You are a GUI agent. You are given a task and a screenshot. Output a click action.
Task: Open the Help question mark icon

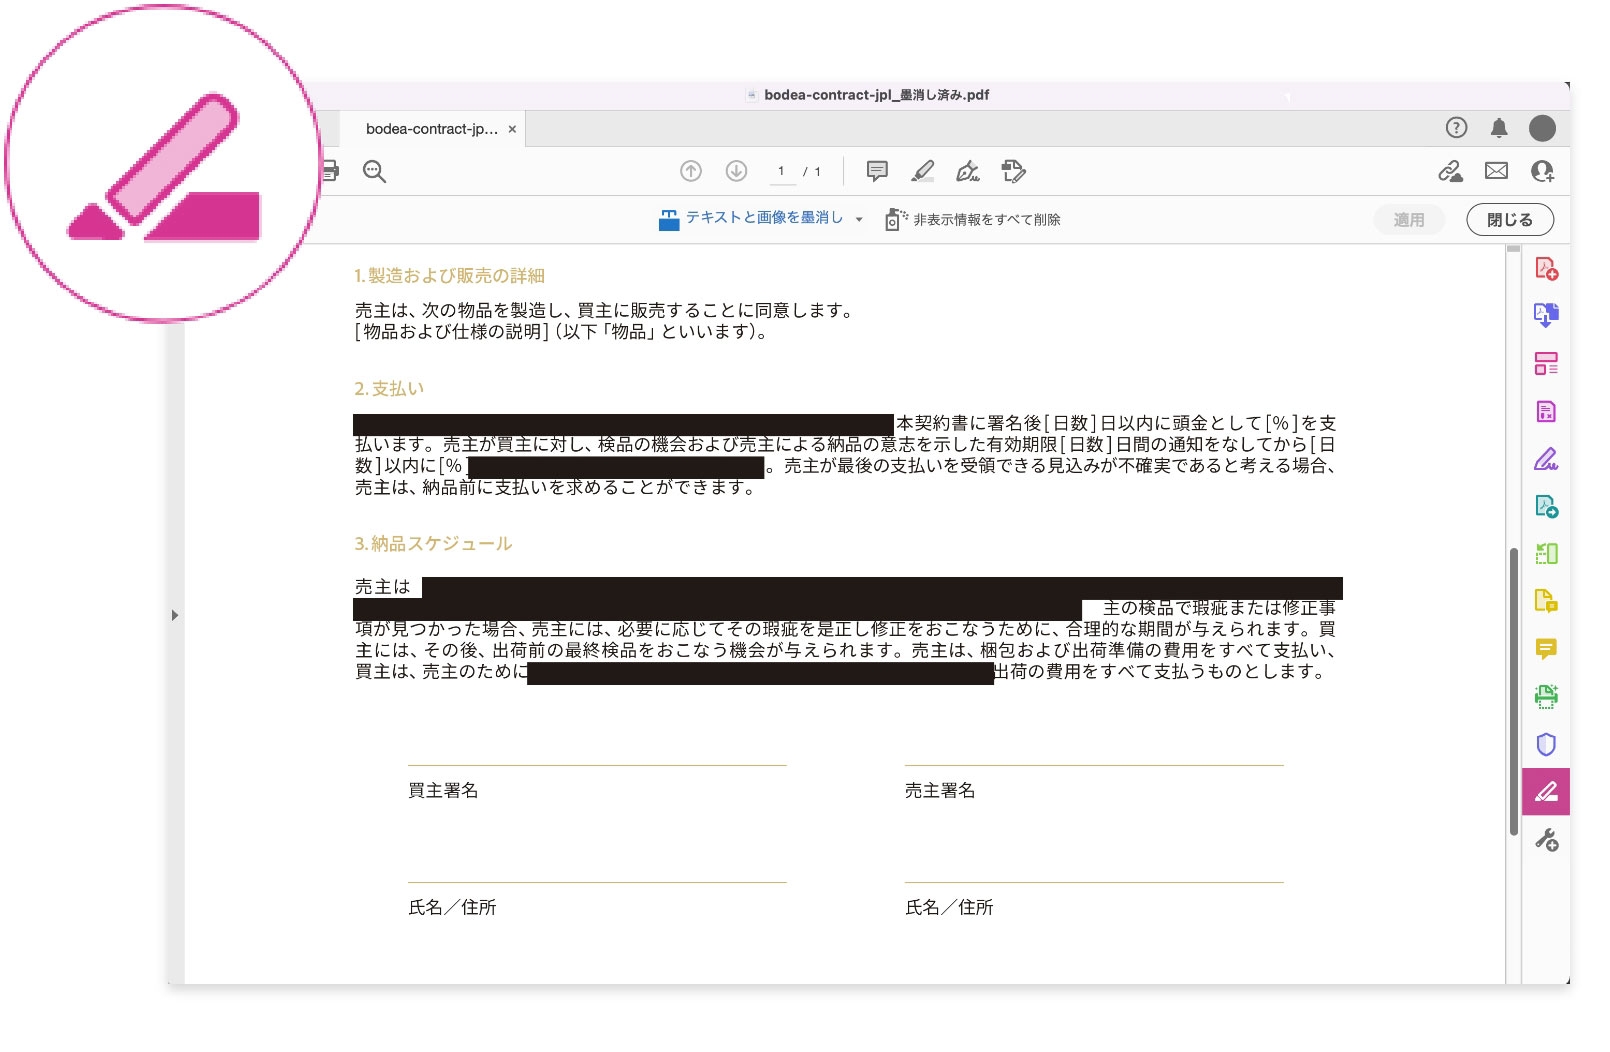click(x=1456, y=127)
